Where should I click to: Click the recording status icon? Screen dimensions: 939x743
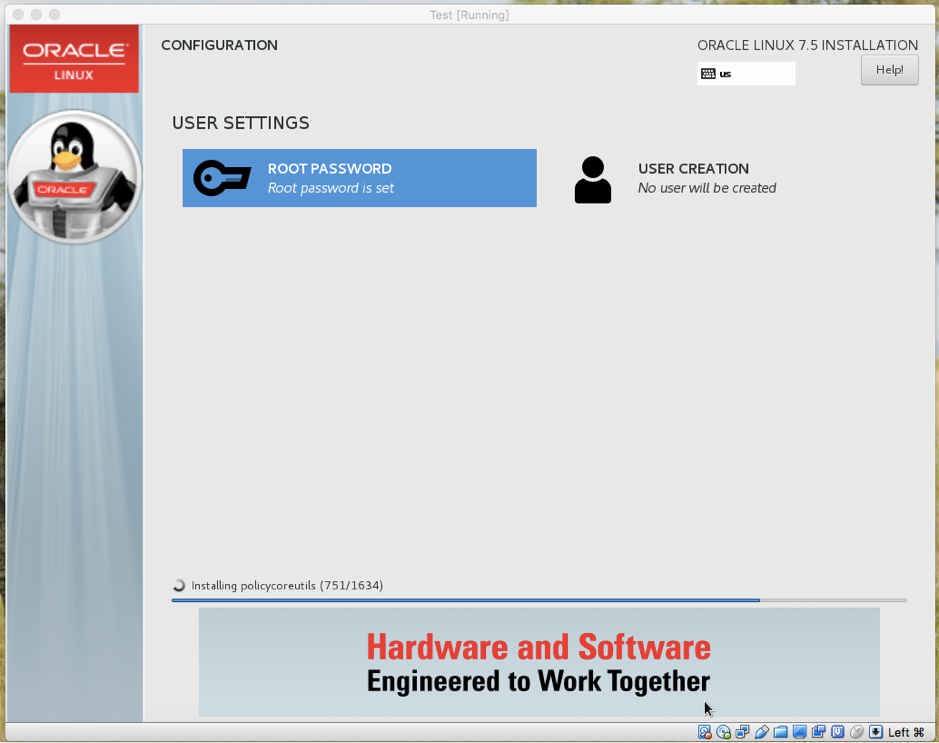[818, 731]
